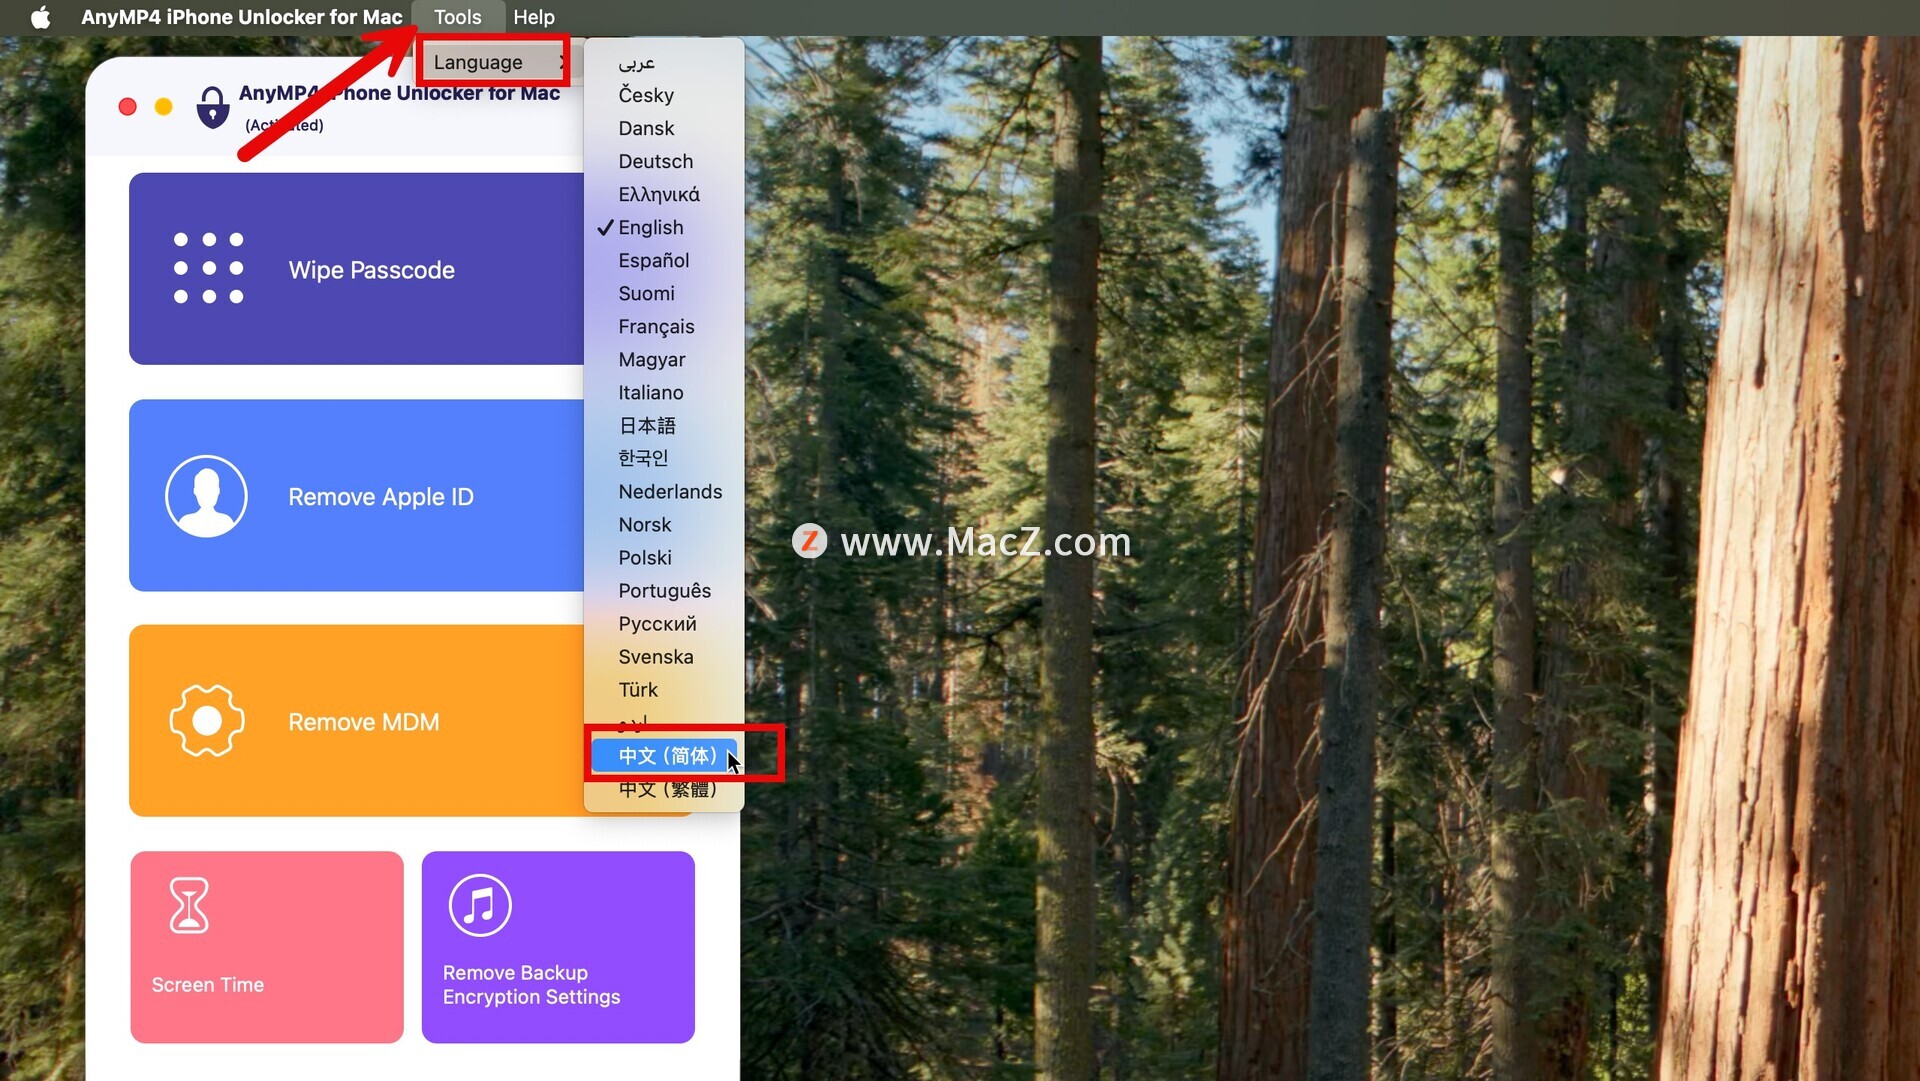Select the Korean language entry
The image size is (1920, 1081).
(664, 458)
